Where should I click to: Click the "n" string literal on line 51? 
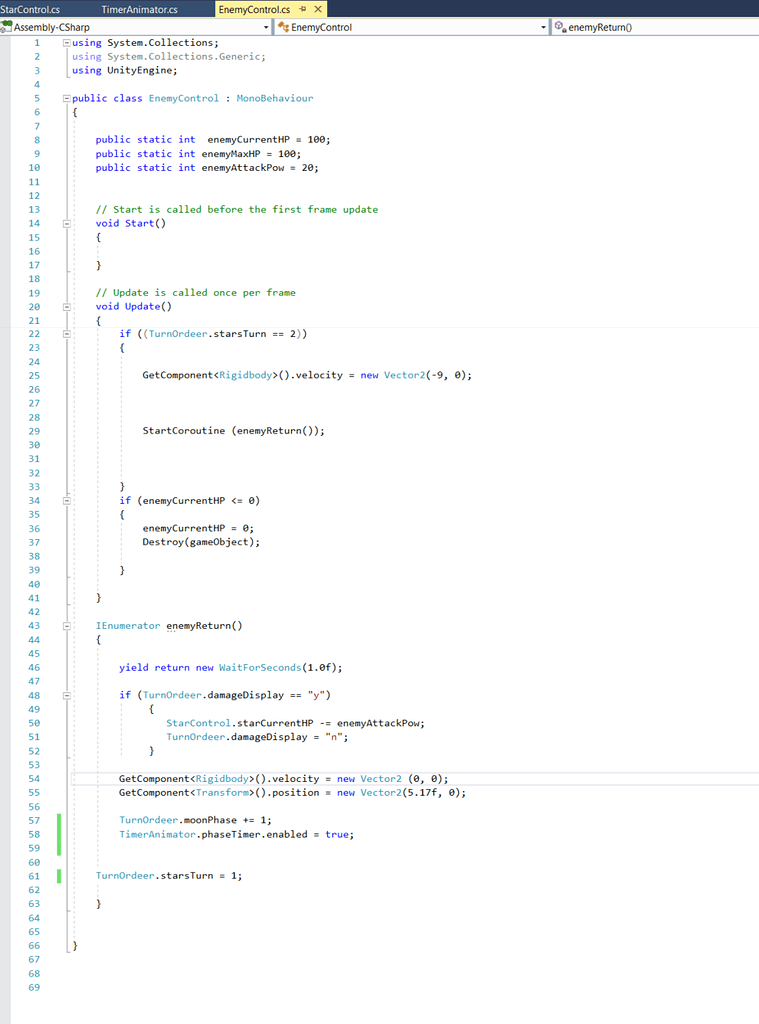click(334, 737)
